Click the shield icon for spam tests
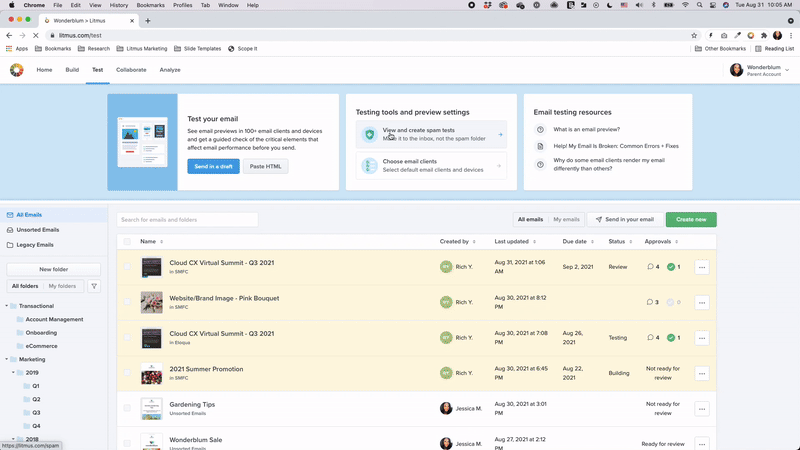Screen dimensions: 800x450 tap(369, 134)
